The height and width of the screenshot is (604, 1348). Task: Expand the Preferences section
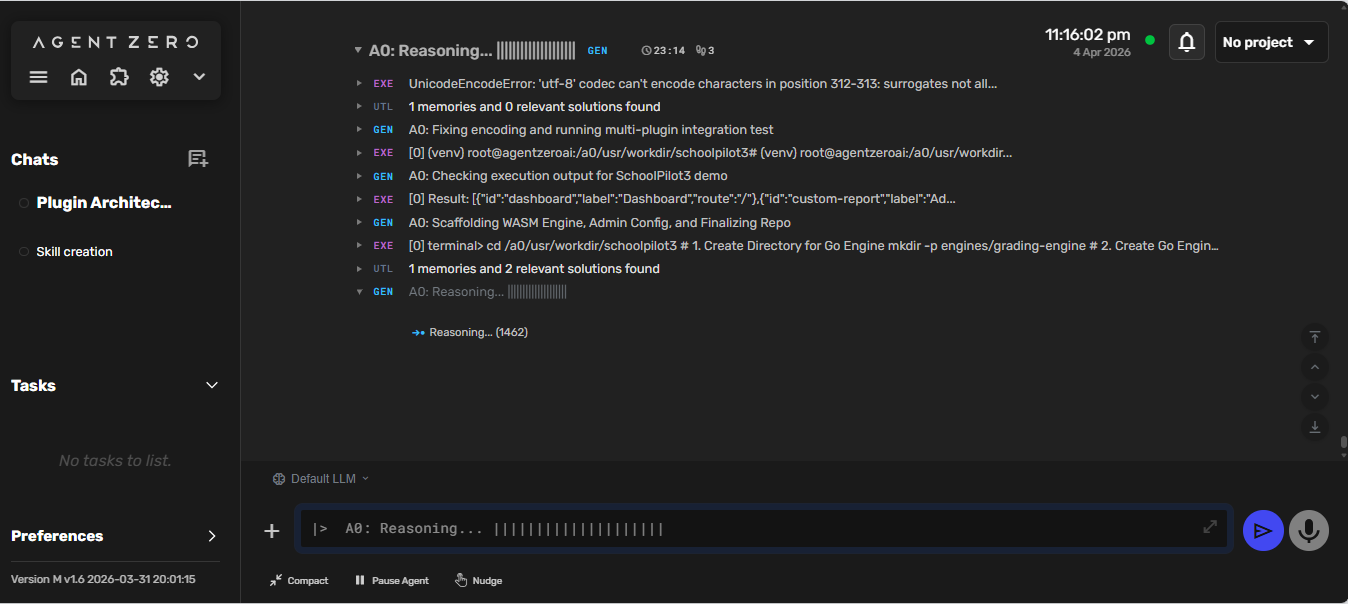pyautogui.click(x=211, y=536)
